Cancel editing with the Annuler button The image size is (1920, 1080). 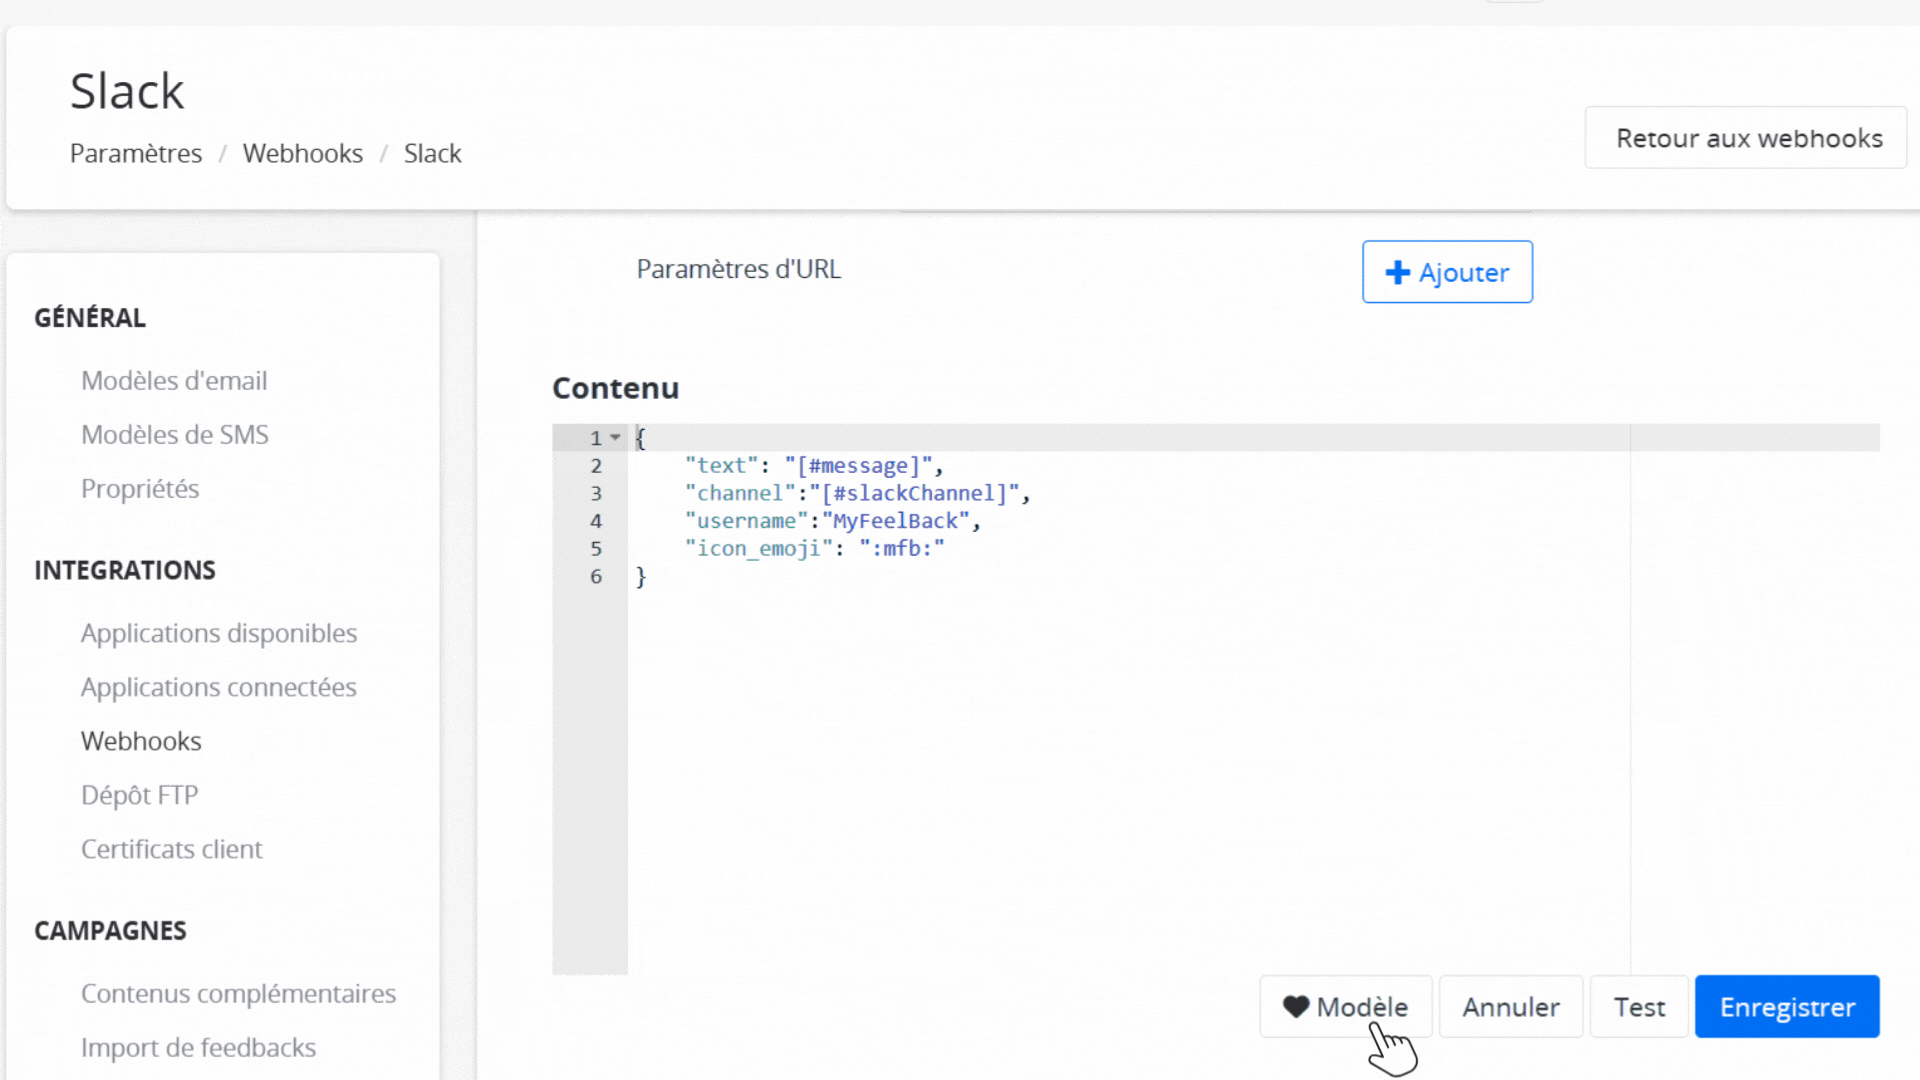[1510, 1006]
